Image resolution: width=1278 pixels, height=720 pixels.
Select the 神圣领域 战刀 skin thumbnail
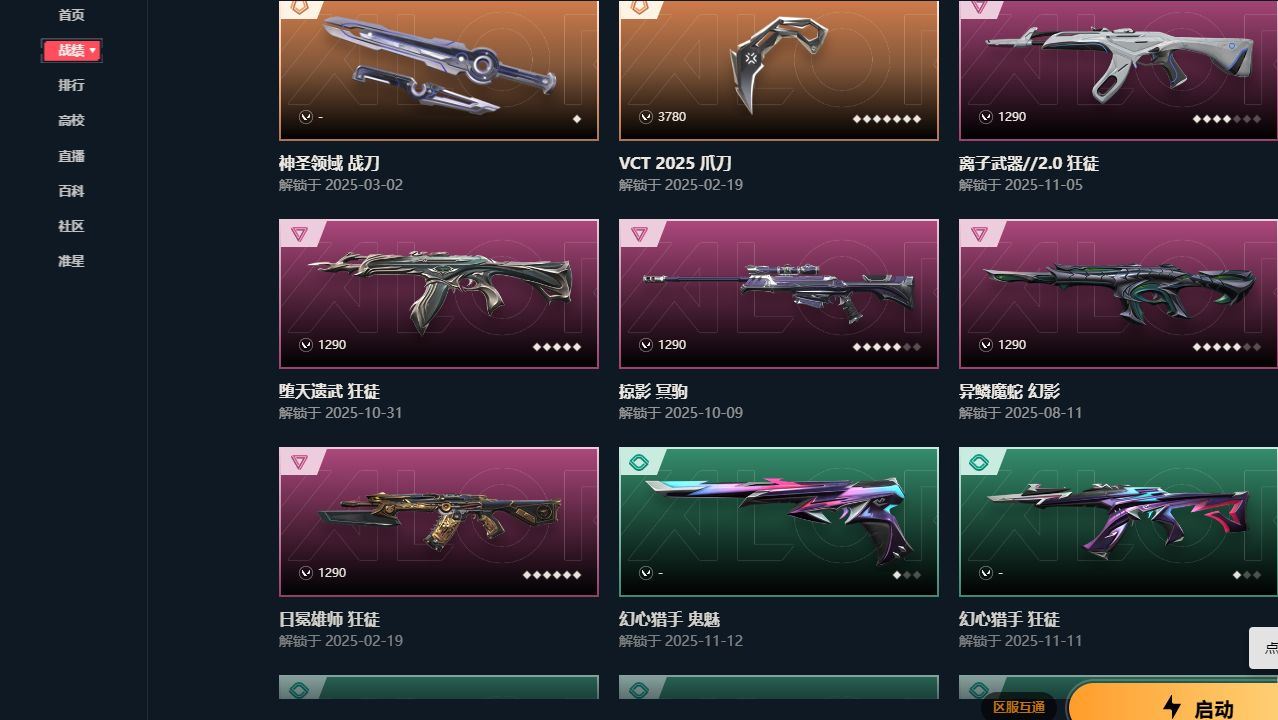click(x=439, y=70)
